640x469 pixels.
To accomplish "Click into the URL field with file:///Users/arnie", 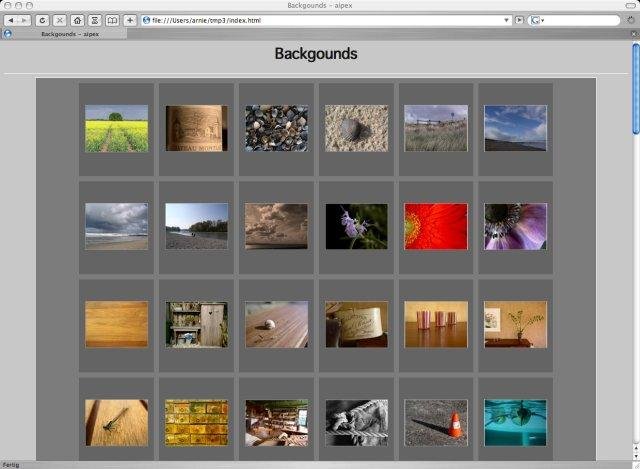I will [327, 20].
